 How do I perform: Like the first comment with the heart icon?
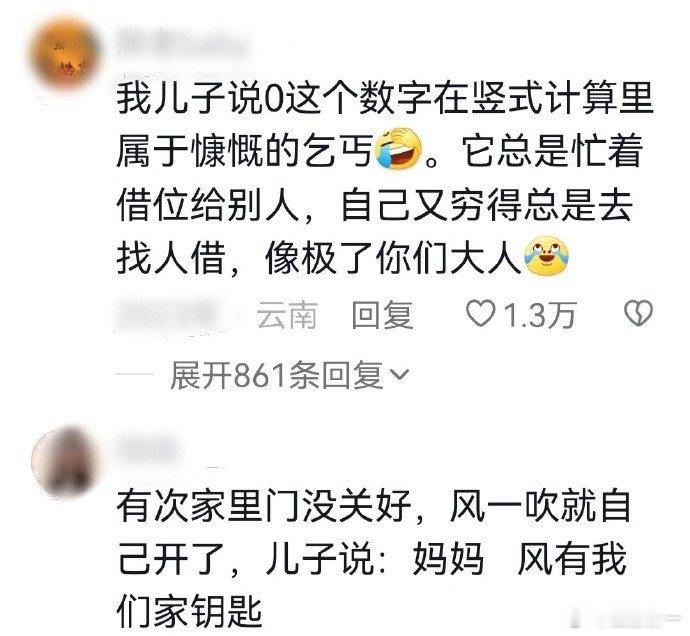pyautogui.click(x=480, y=313)
